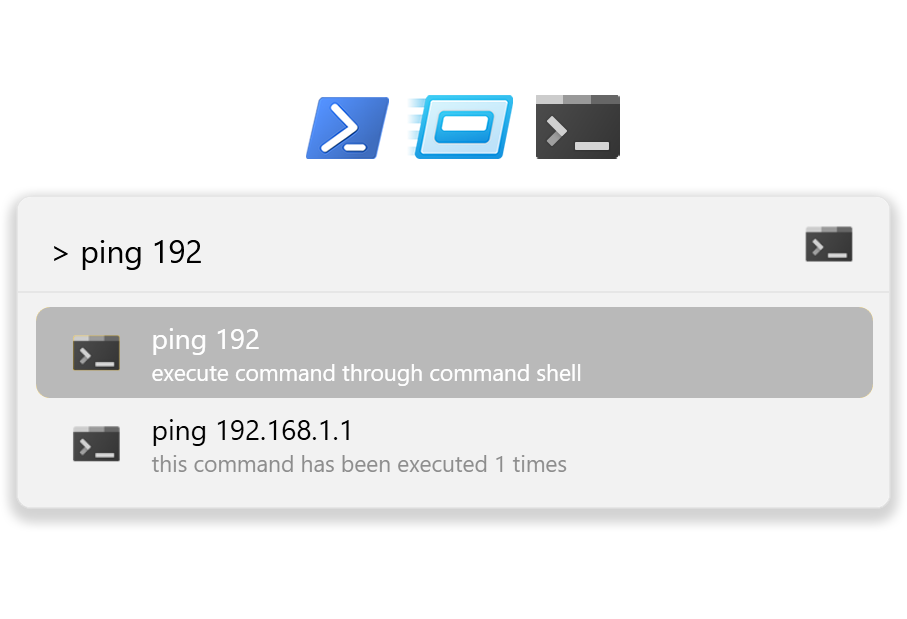Place the cursor after "192" in the query box
This screenshot has height=619, width=907.
tap(202, 253)
